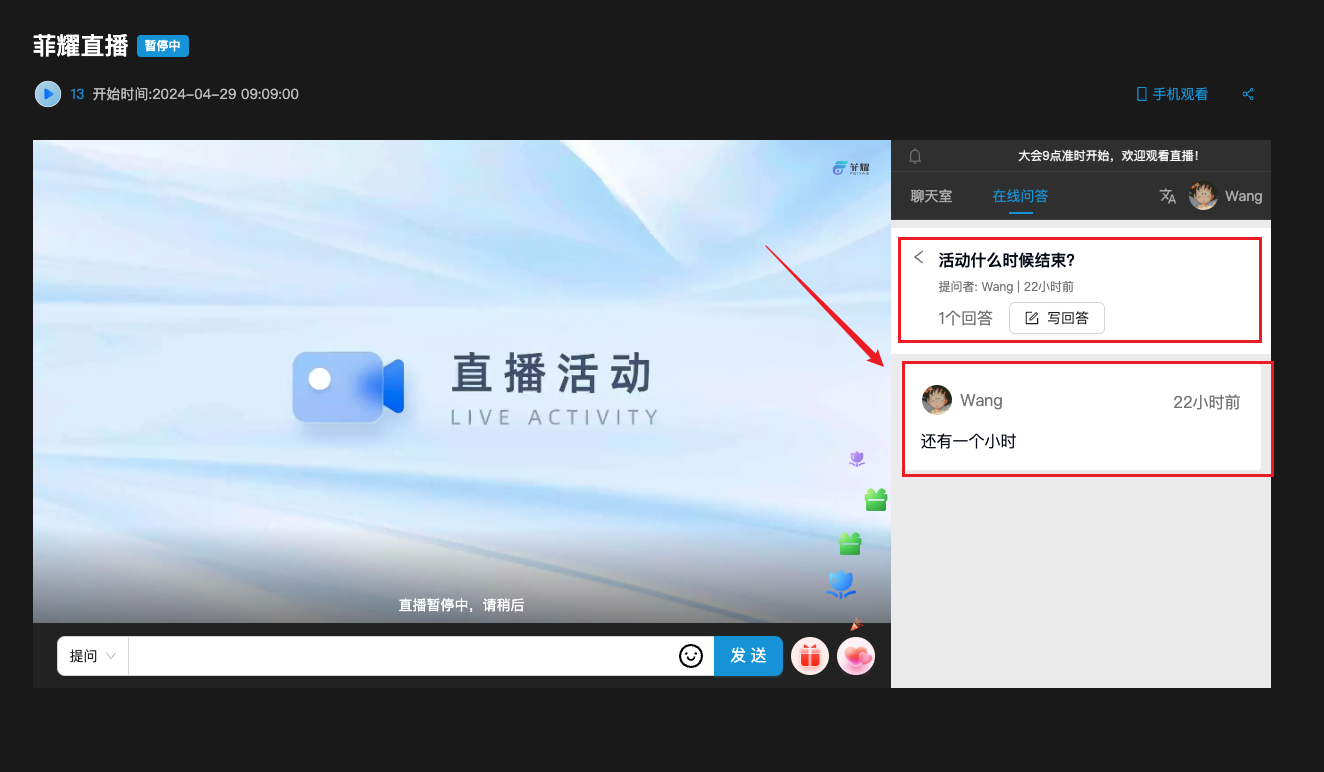Select the 在线问答 tab
Viewport: 1324px width, 772px height.
tap(1020, 196)
